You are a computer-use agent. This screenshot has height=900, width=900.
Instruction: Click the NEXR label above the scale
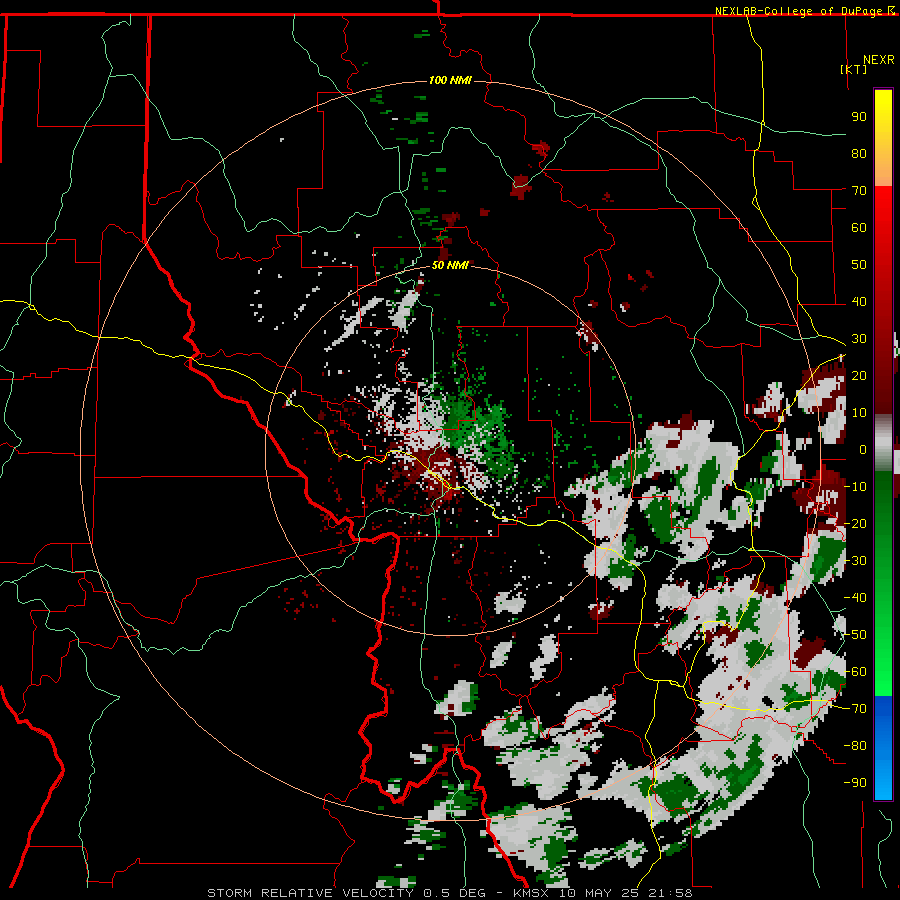click(x=879, y=60)
